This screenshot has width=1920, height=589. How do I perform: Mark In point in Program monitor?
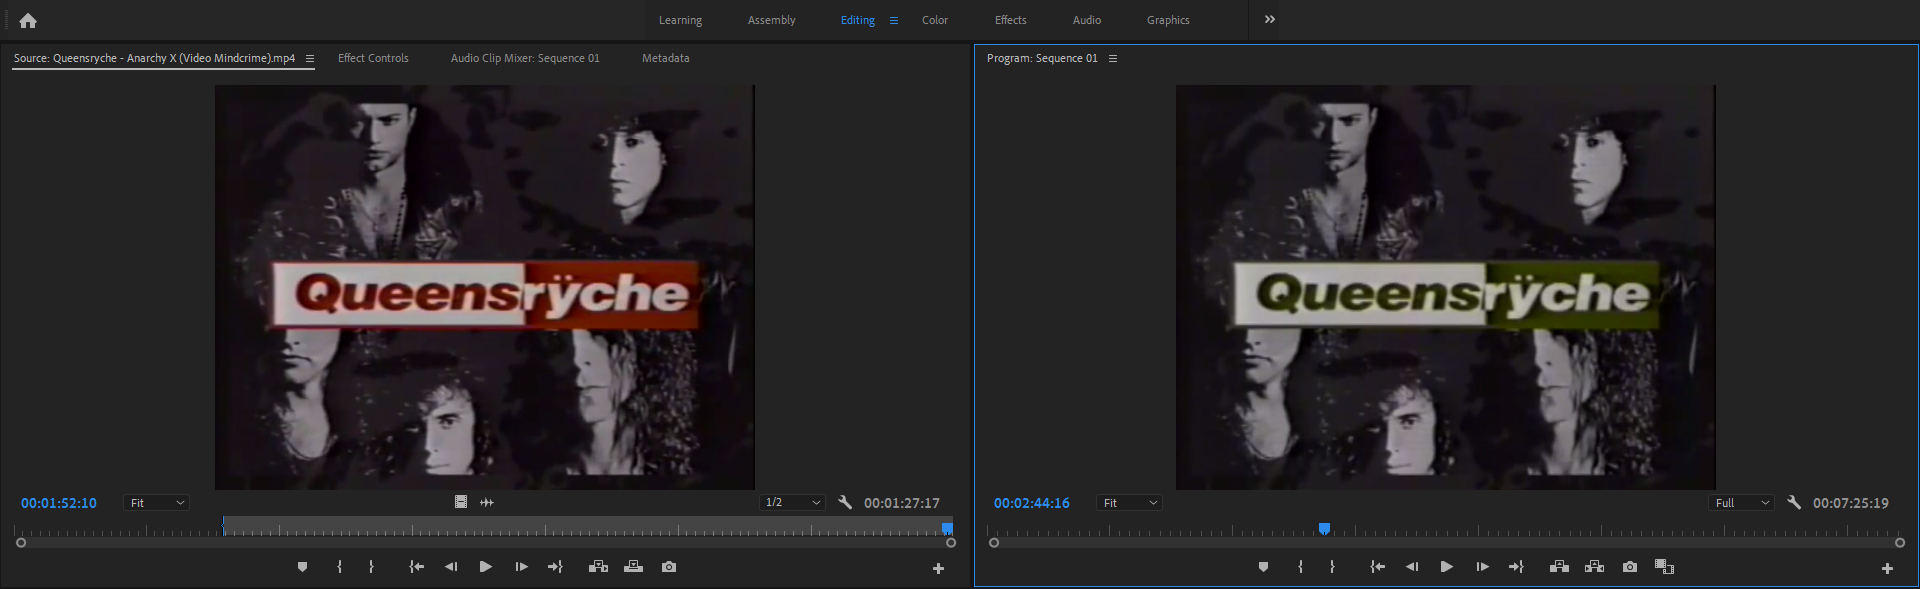(1301, 567)
